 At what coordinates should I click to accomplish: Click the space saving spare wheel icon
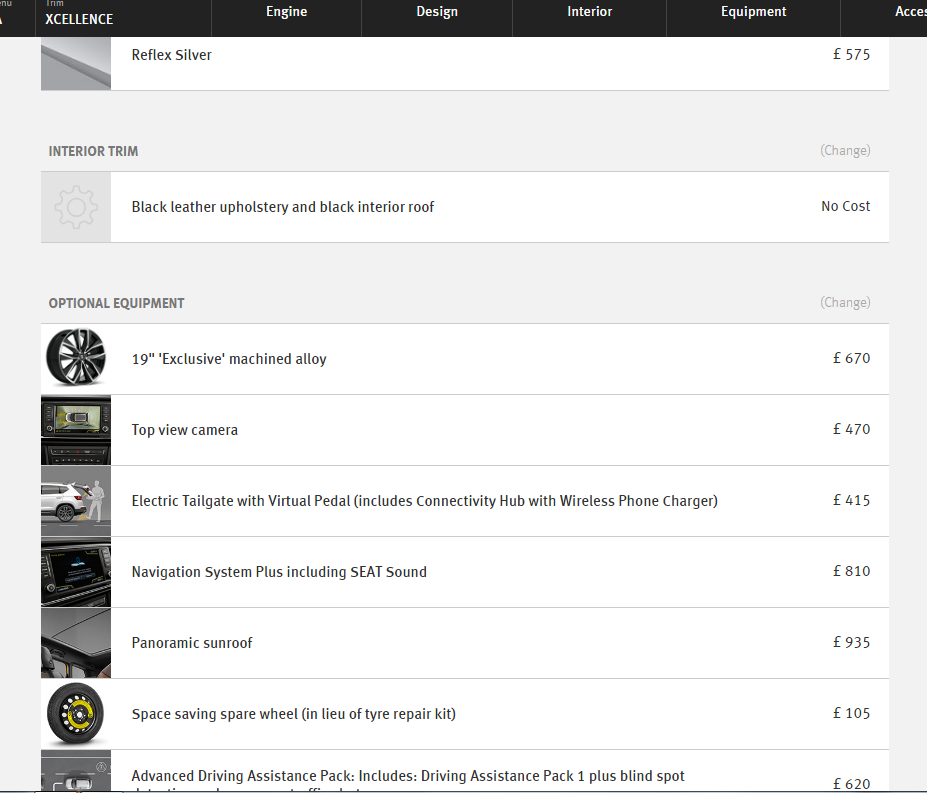(x=76, y=714)
